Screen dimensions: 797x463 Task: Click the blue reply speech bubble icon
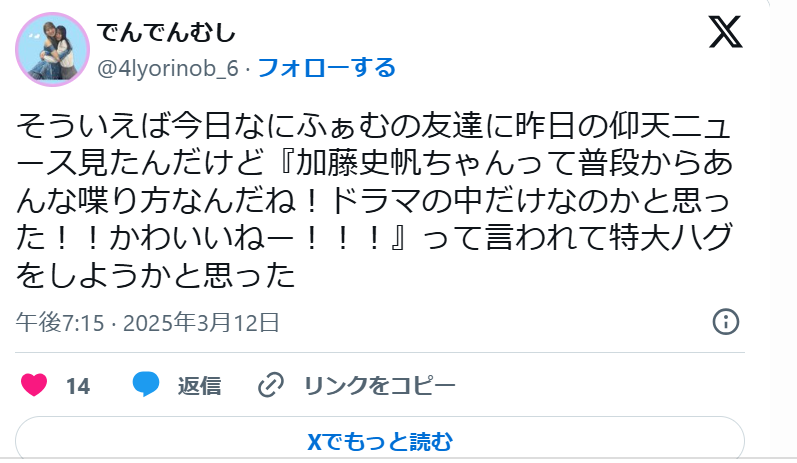click(146, 384)
